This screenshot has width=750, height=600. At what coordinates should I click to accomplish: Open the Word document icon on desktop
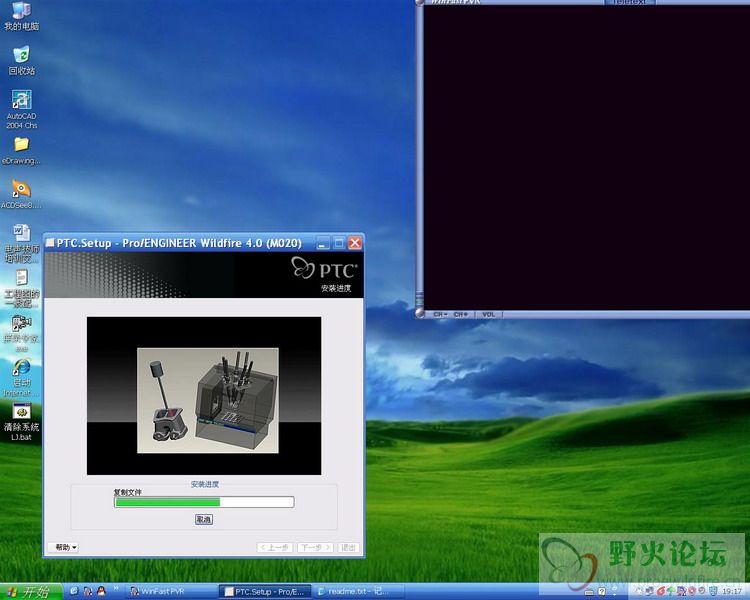coord(22,244)
